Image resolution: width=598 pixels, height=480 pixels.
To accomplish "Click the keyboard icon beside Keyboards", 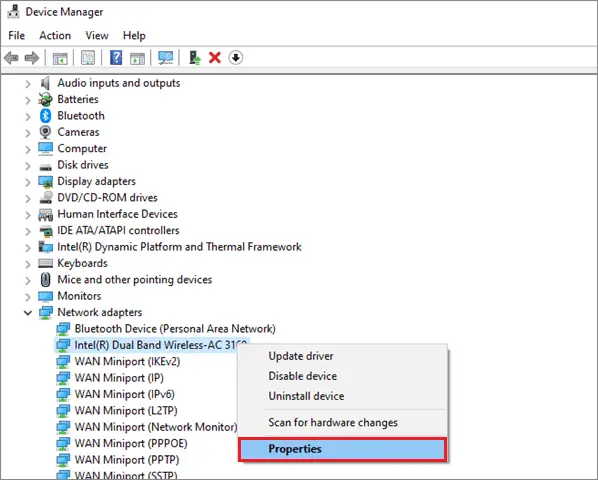I will (x=45, y=263).
